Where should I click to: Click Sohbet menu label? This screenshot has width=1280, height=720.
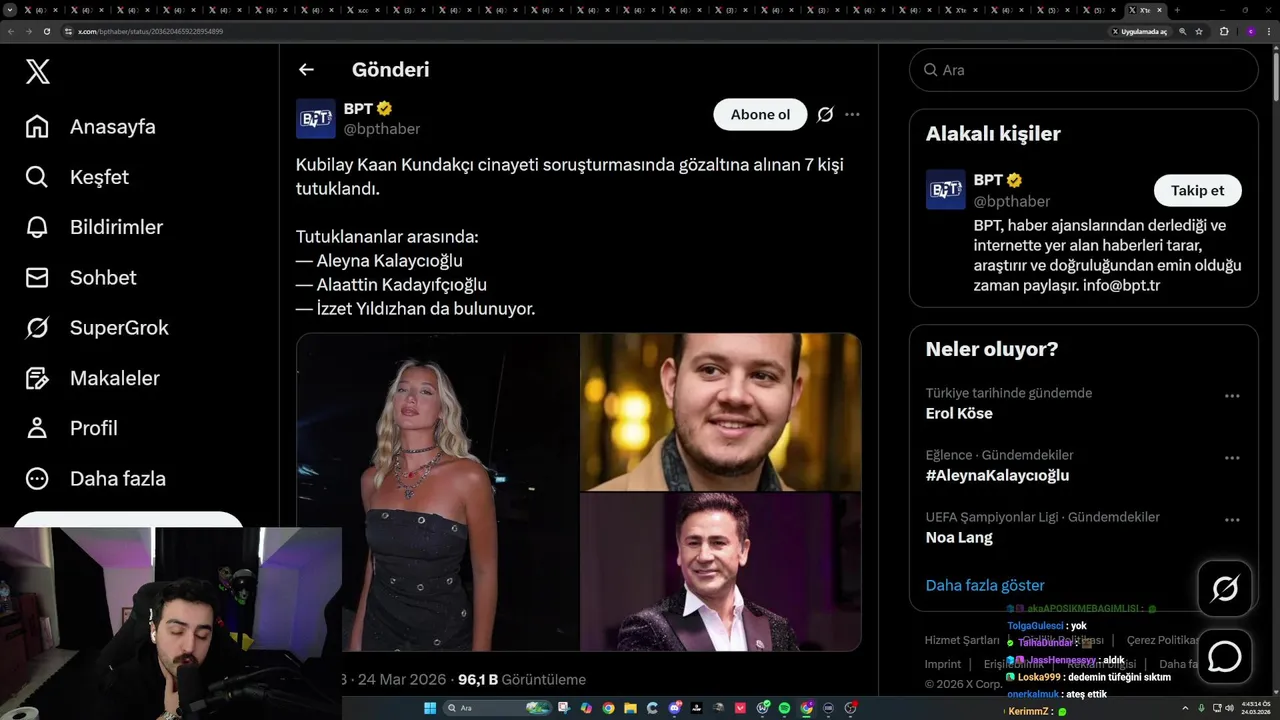(x=103, y=277)
